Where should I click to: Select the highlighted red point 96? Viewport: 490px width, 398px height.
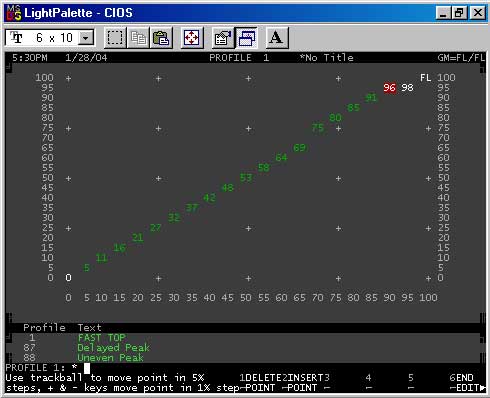tap(389, 88)
